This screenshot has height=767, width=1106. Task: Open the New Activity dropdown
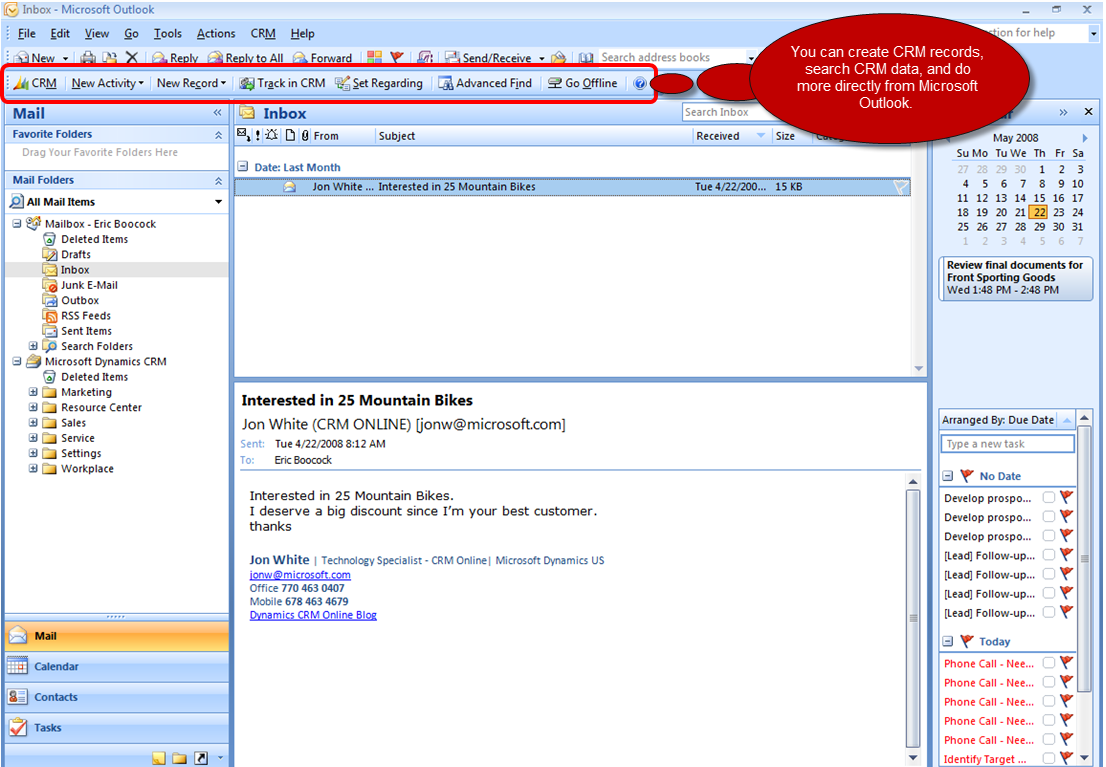click(x=107, y=83)
